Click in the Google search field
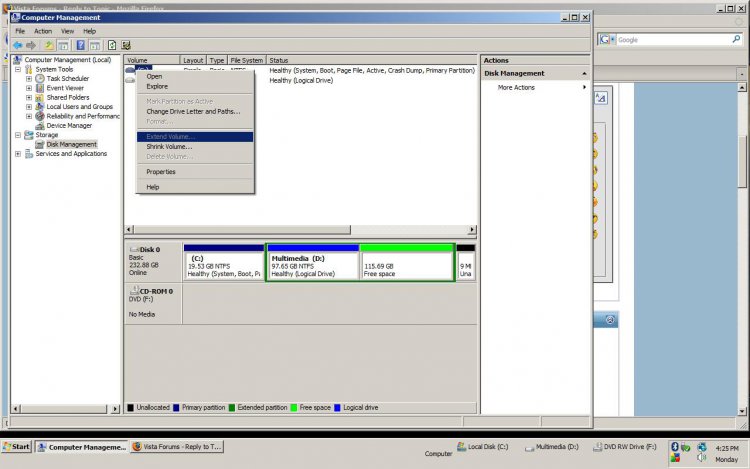Screen dimensions: 750x469 tap(673, 40)
